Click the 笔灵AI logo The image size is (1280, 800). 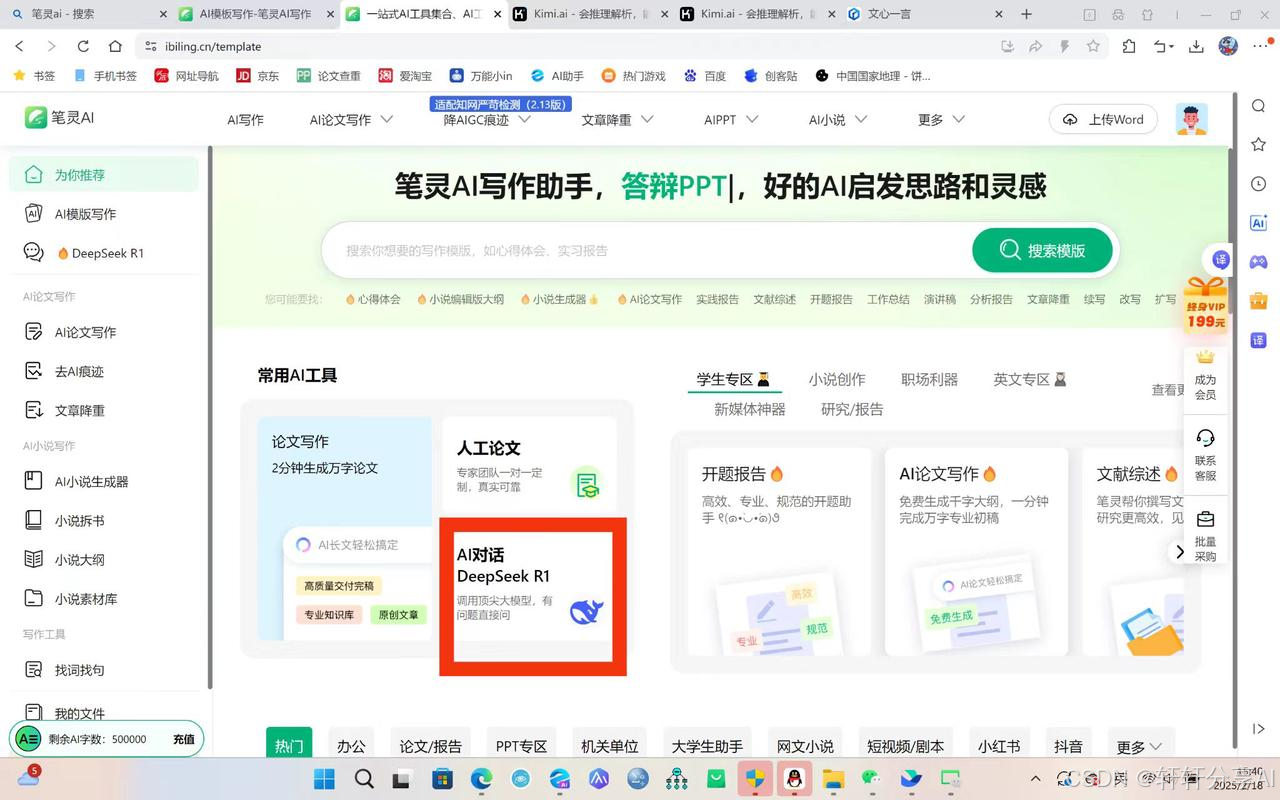[60, 117]
